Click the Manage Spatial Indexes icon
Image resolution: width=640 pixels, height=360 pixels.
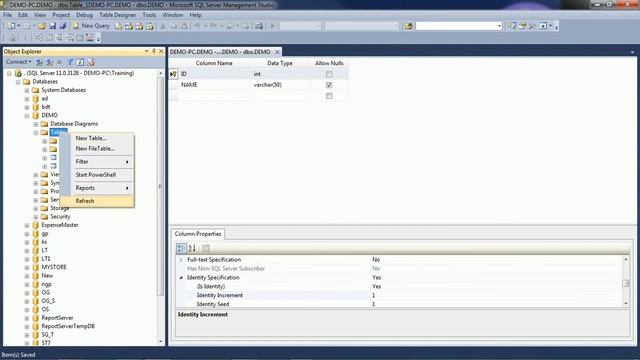(x=90, y=38)
